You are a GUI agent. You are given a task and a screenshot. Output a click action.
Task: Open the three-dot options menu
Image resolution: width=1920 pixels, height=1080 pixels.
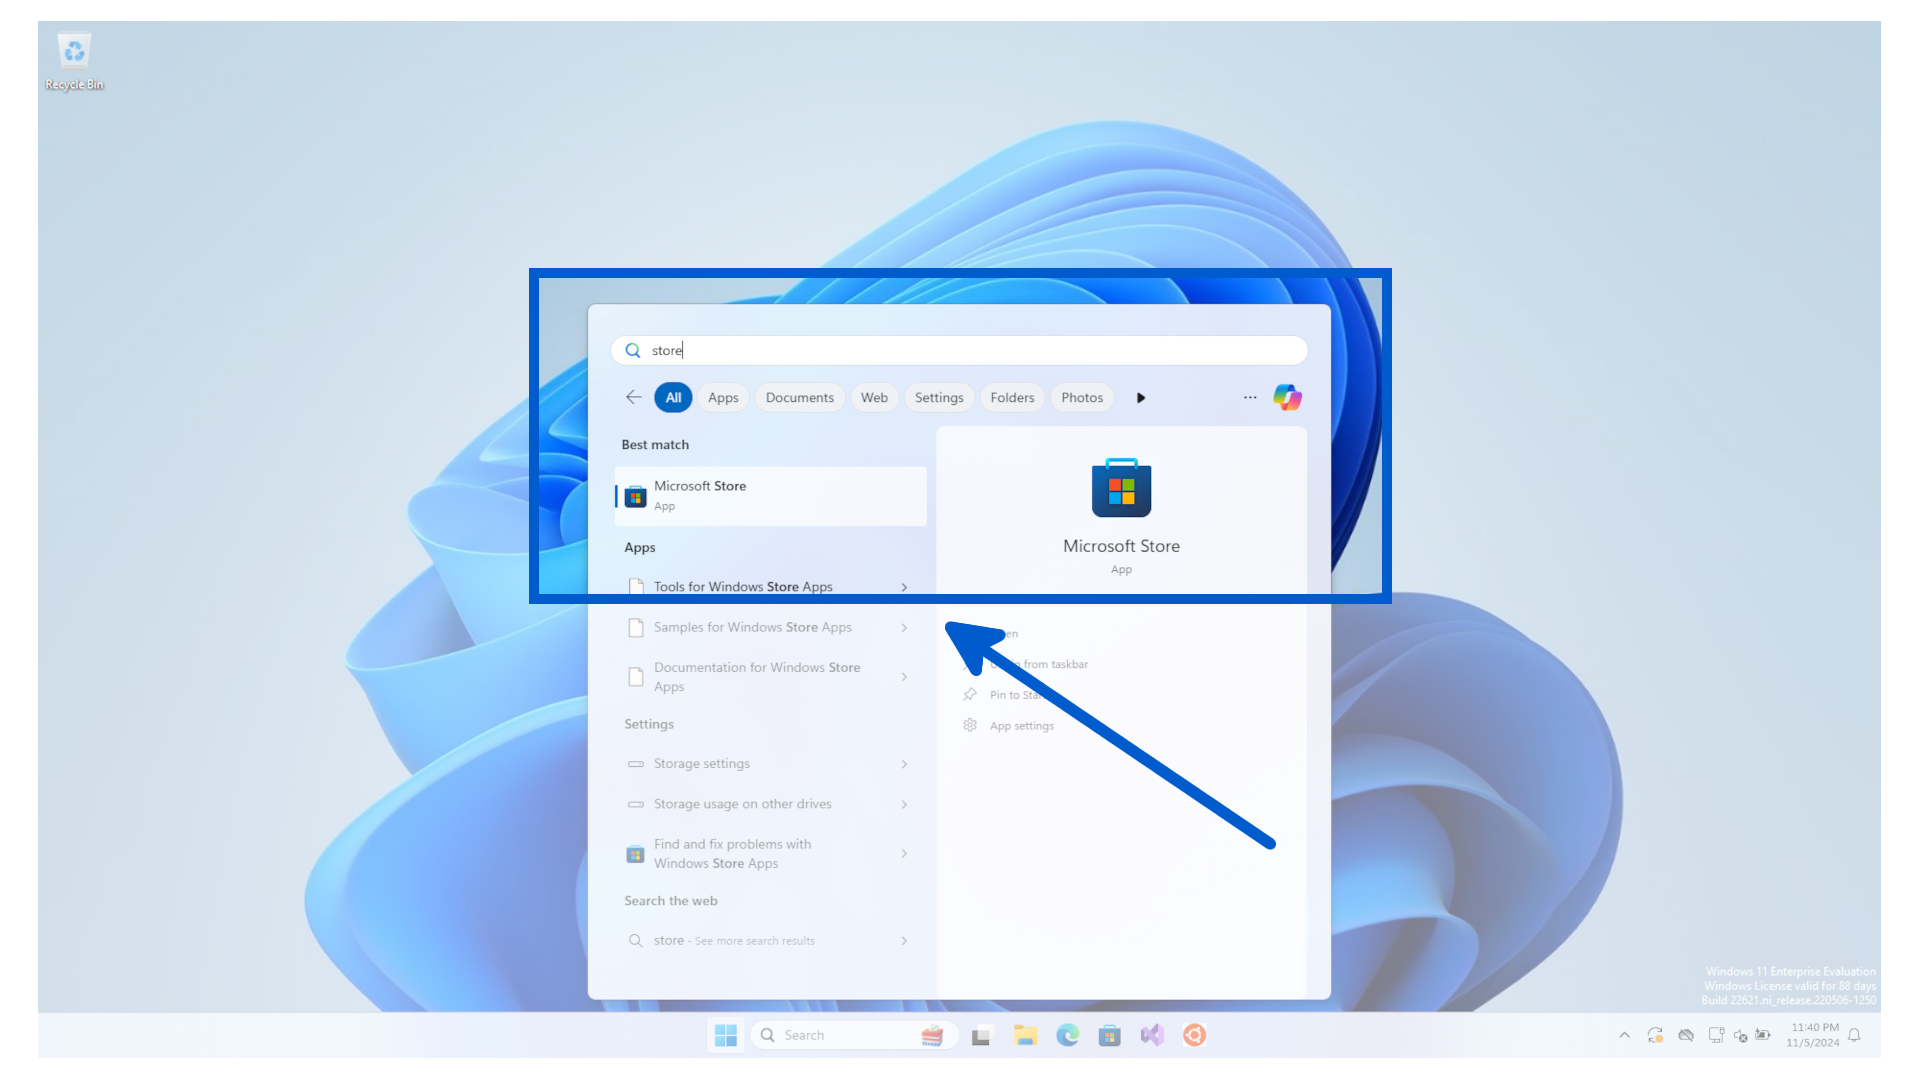coord(1250,397)
